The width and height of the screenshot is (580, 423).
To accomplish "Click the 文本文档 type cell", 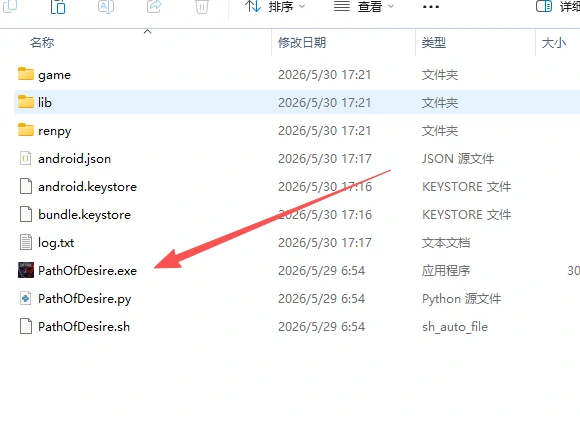I will tap(446, 243).
